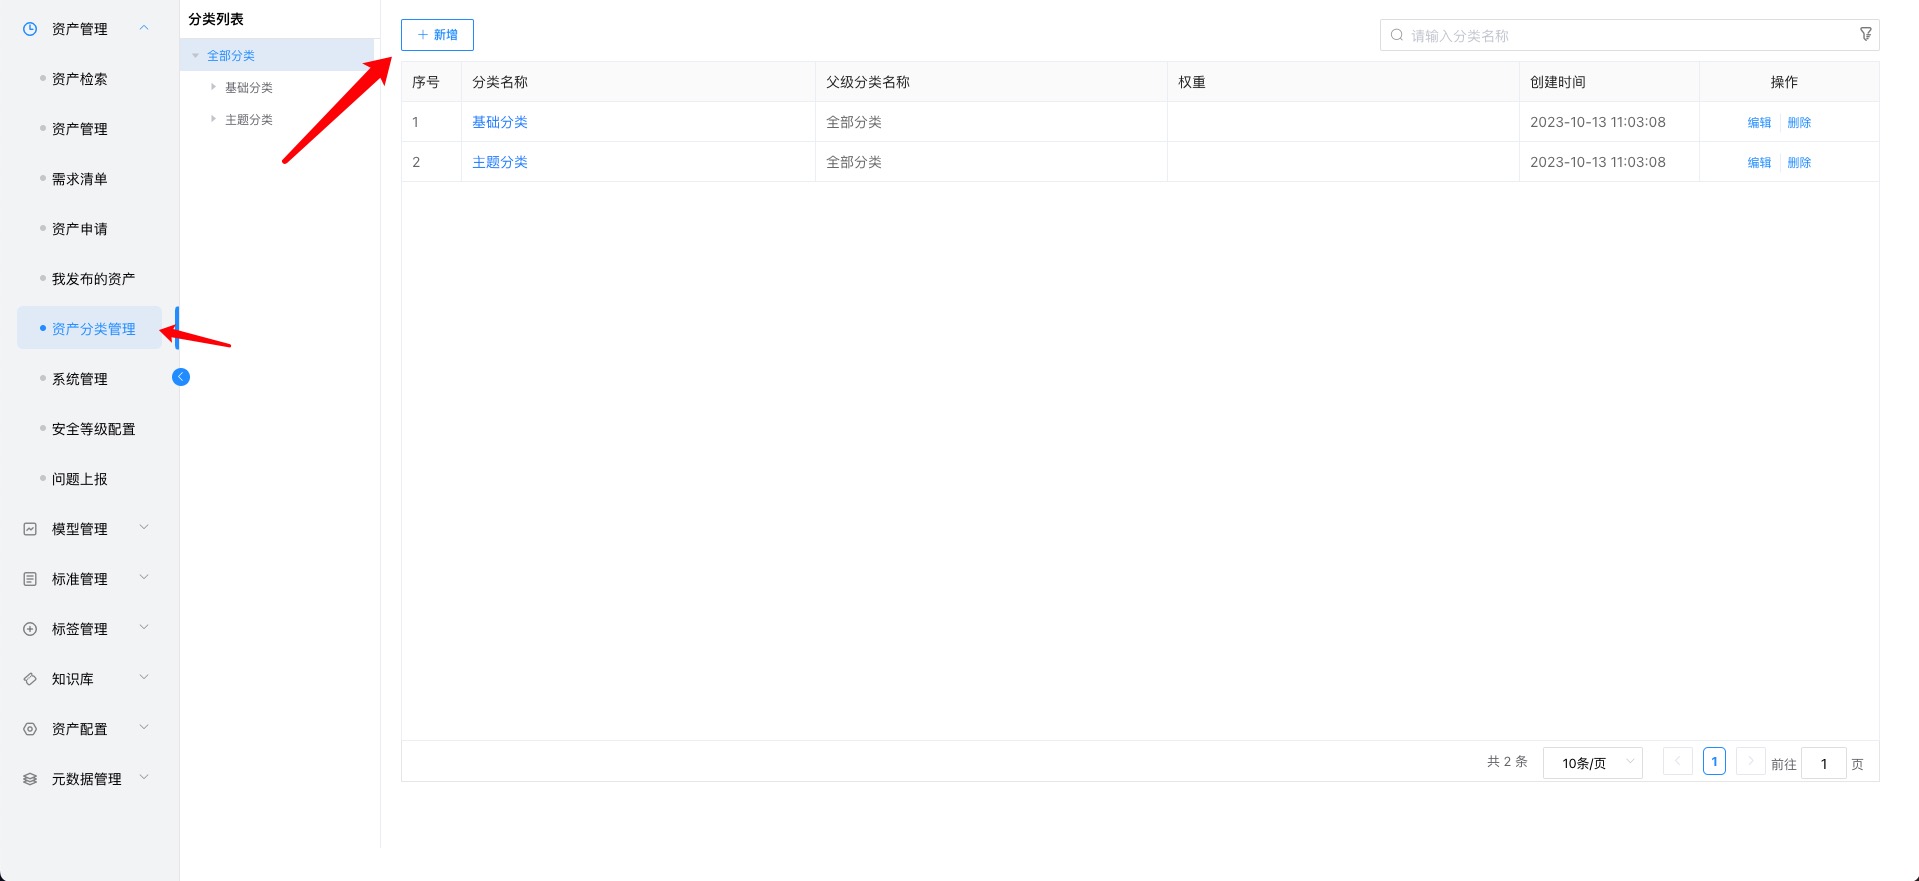1919x881 pixels.
Task: Click 编辑 for the 主题分类 row
Action: [x=1759, y=163]
